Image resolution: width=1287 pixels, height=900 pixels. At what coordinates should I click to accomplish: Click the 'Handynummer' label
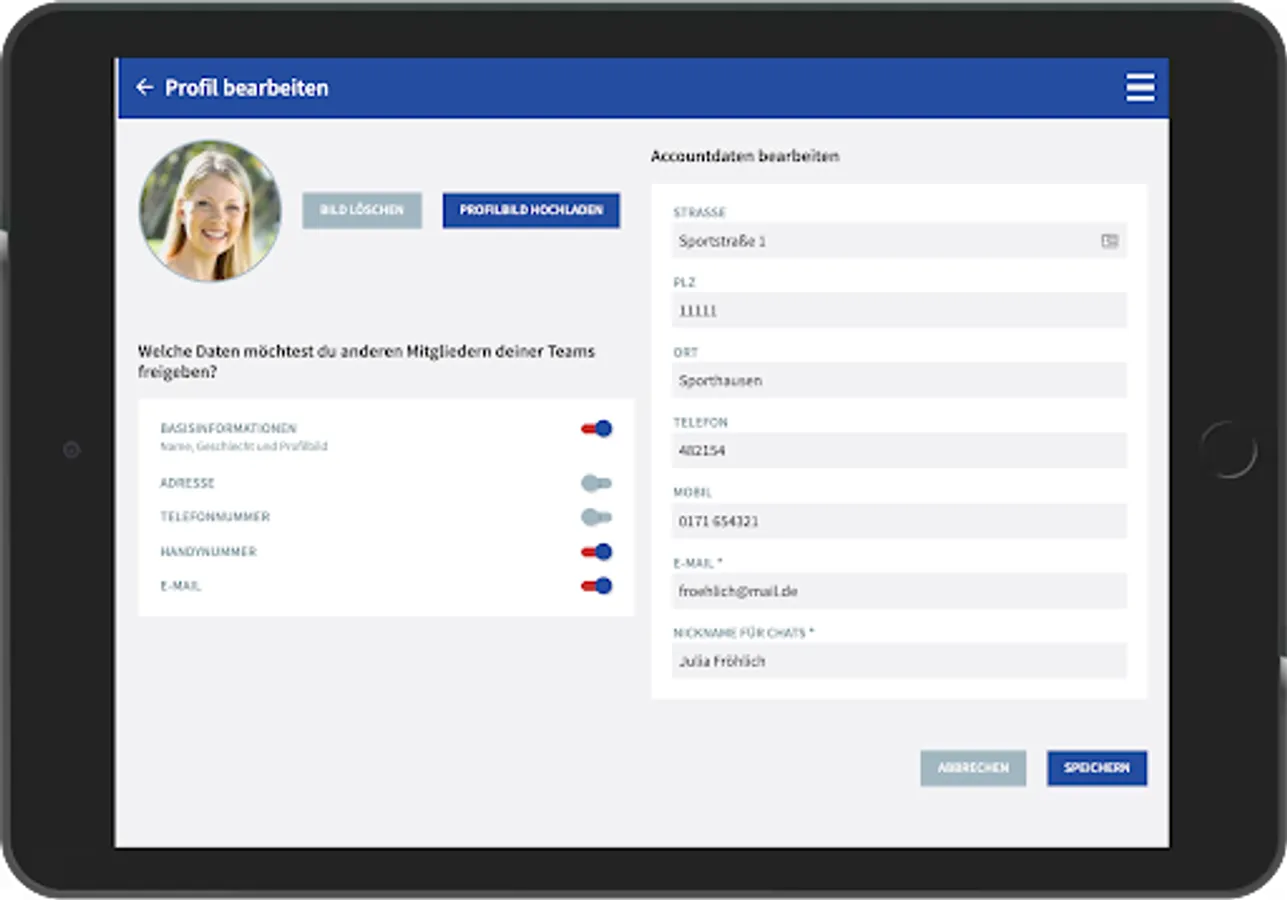[208, 552]
